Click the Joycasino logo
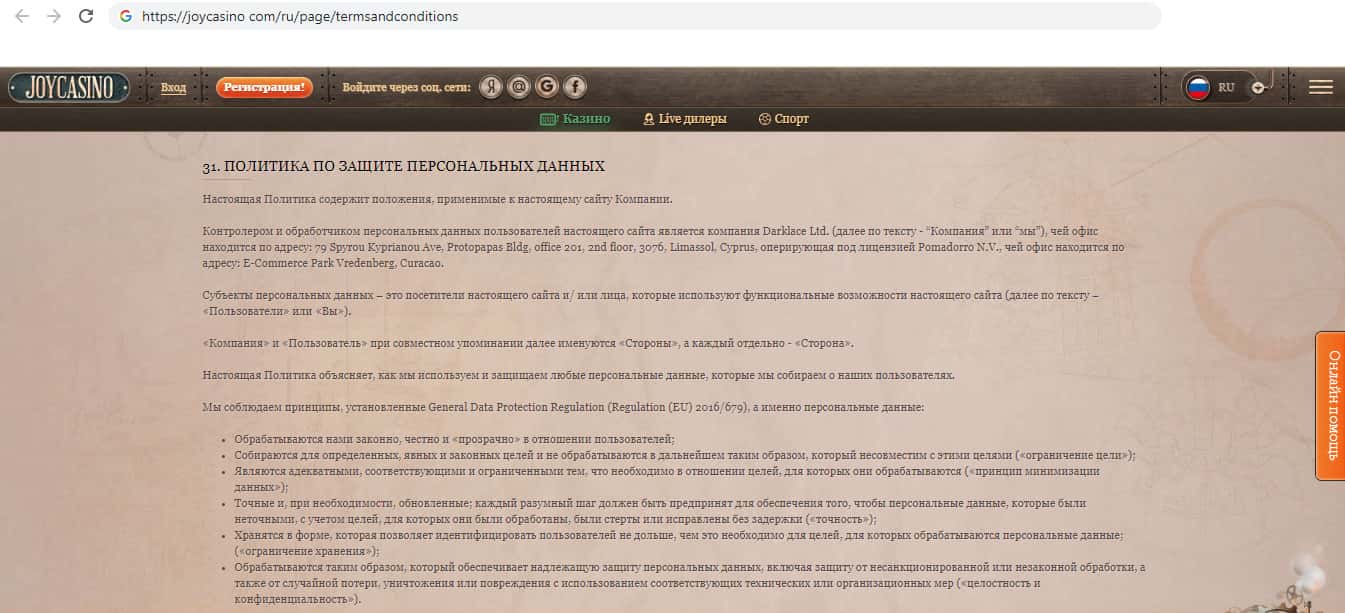The height and width of the screenshot is (613, 1345). pyautogui.click(x=69, y=87)
